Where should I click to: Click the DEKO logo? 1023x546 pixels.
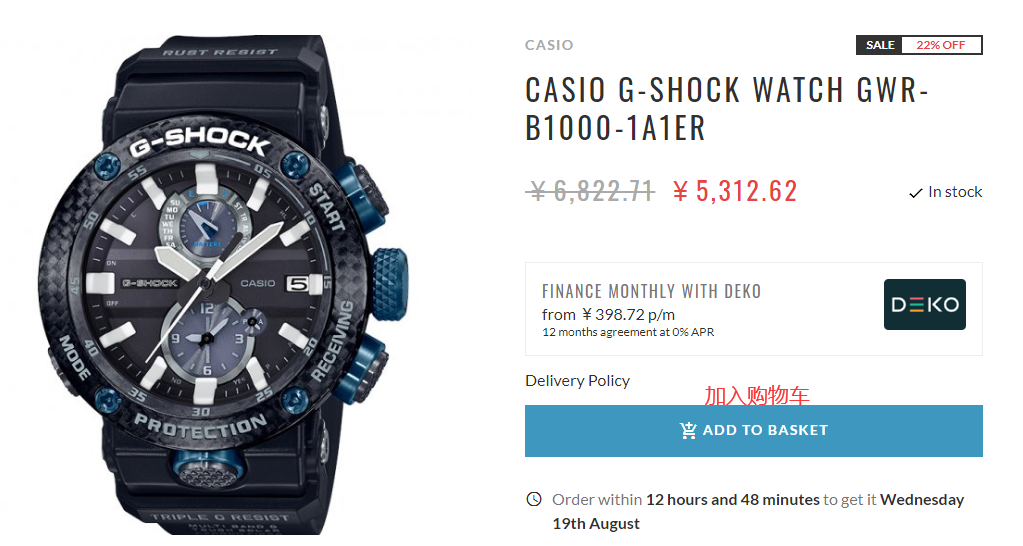[924, 305]
